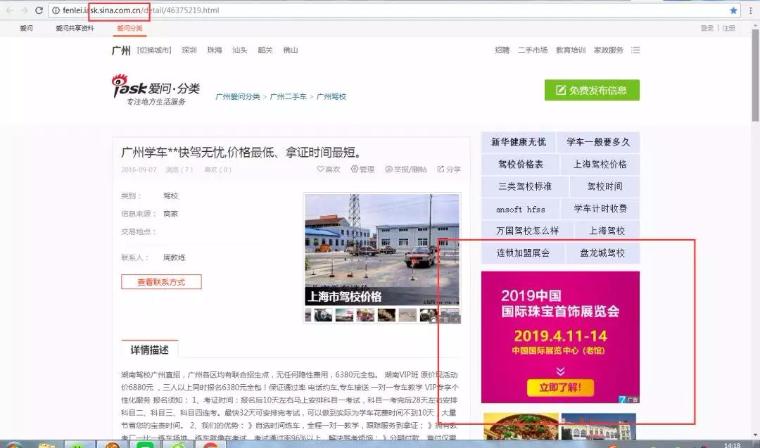
Task: Select the 爱问分类 tab
Action: (129, 28)
